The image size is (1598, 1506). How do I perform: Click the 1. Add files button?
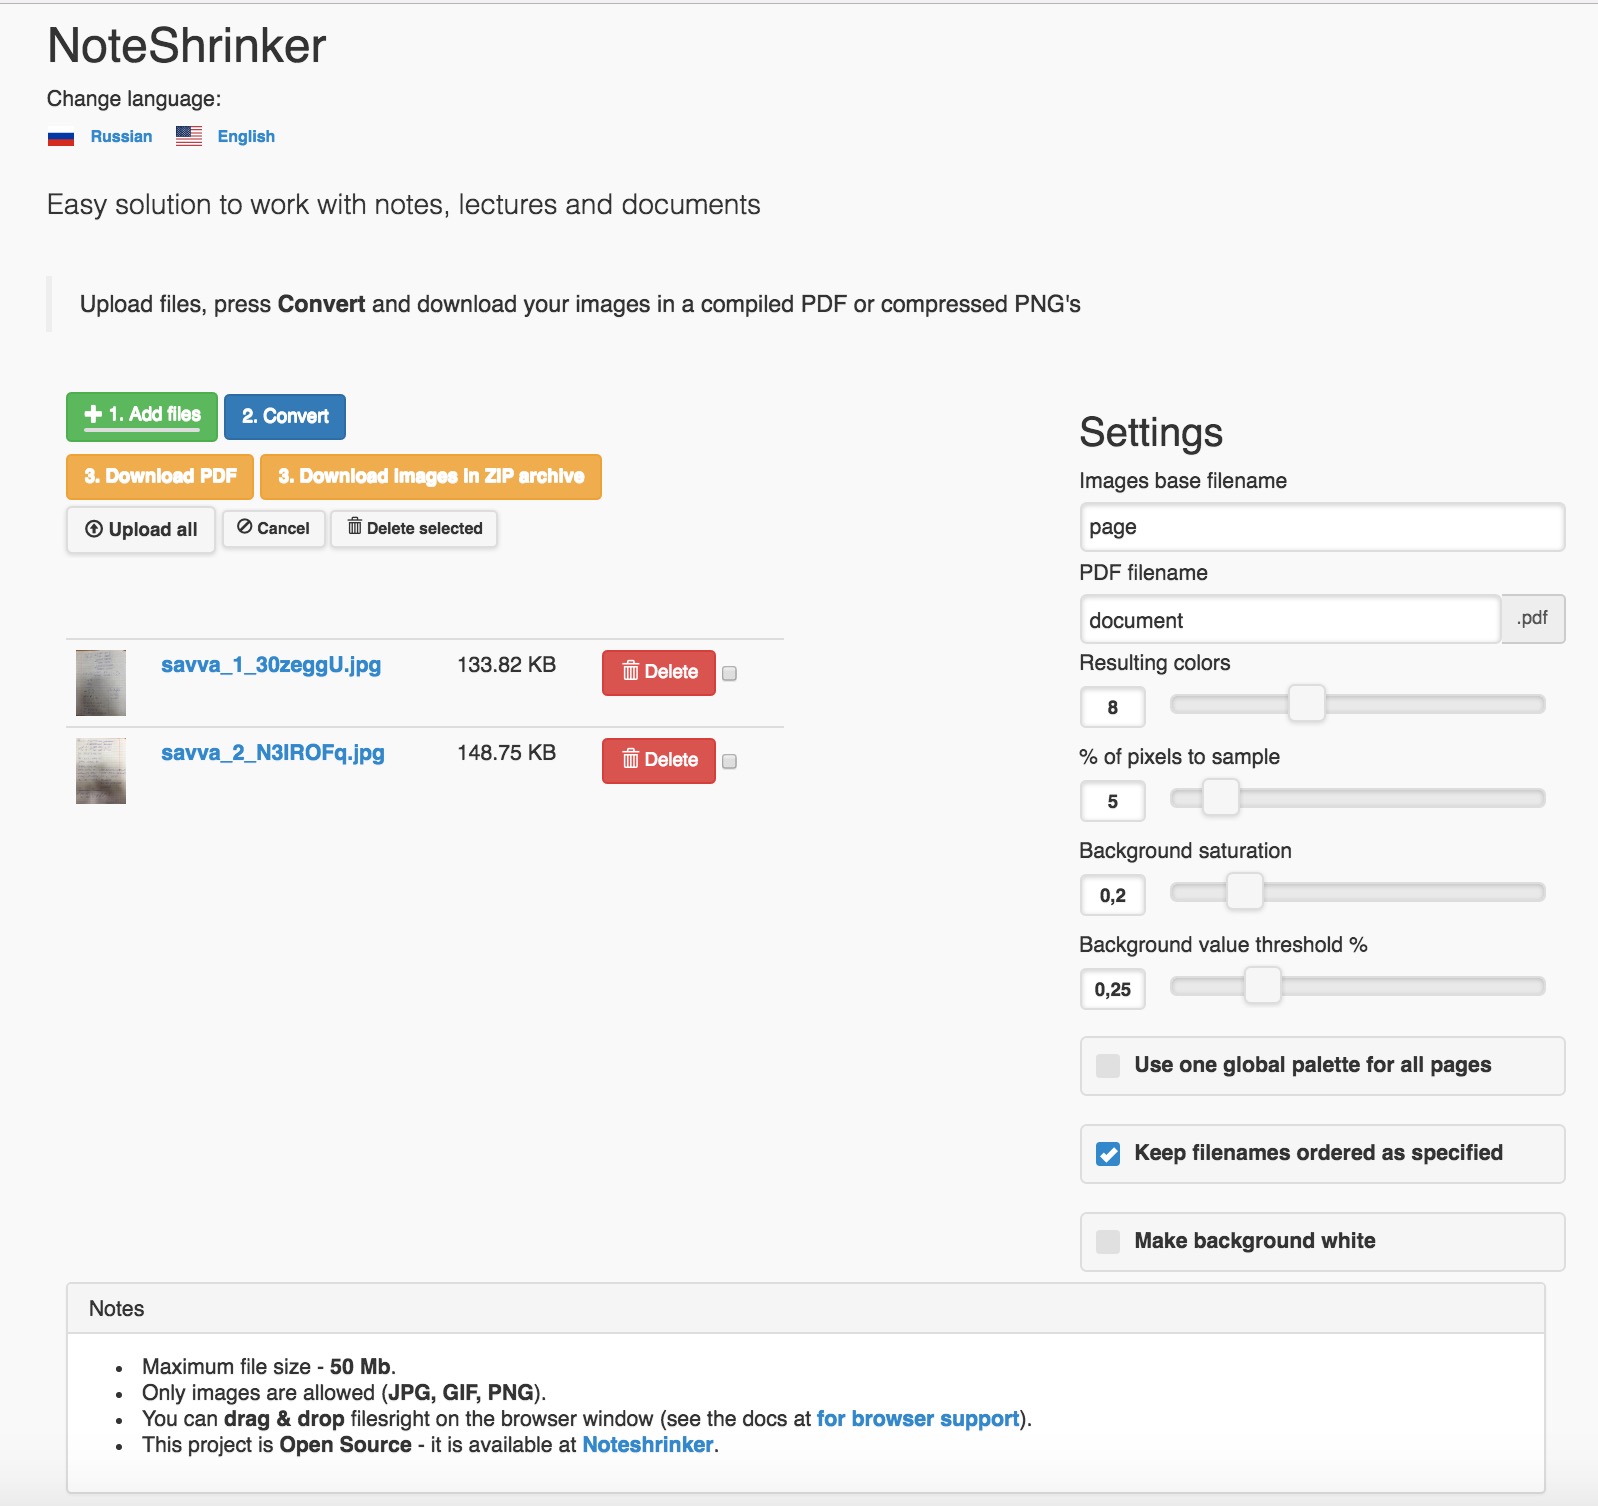coord(142,416)
